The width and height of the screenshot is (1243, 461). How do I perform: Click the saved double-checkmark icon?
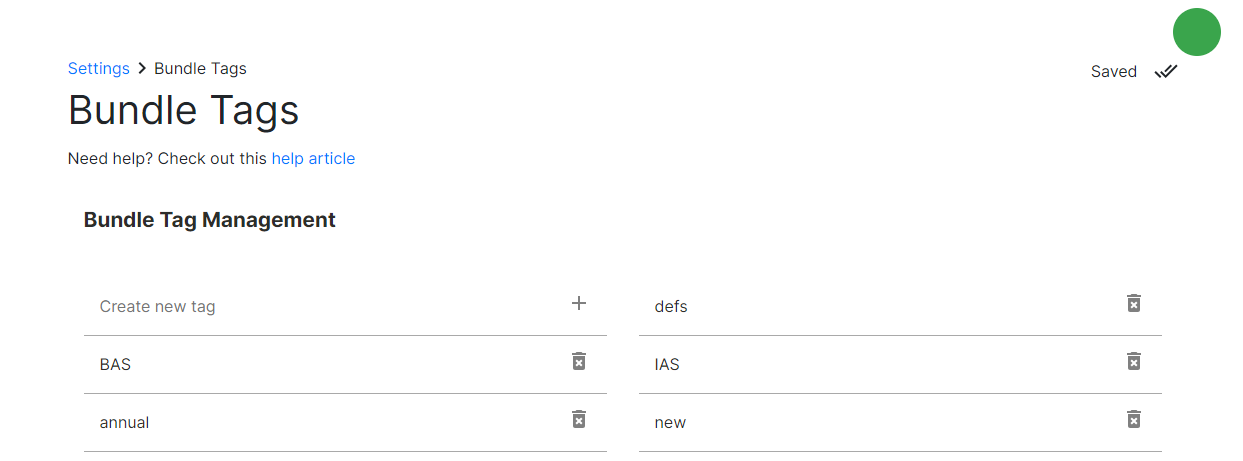(1166, 72)
